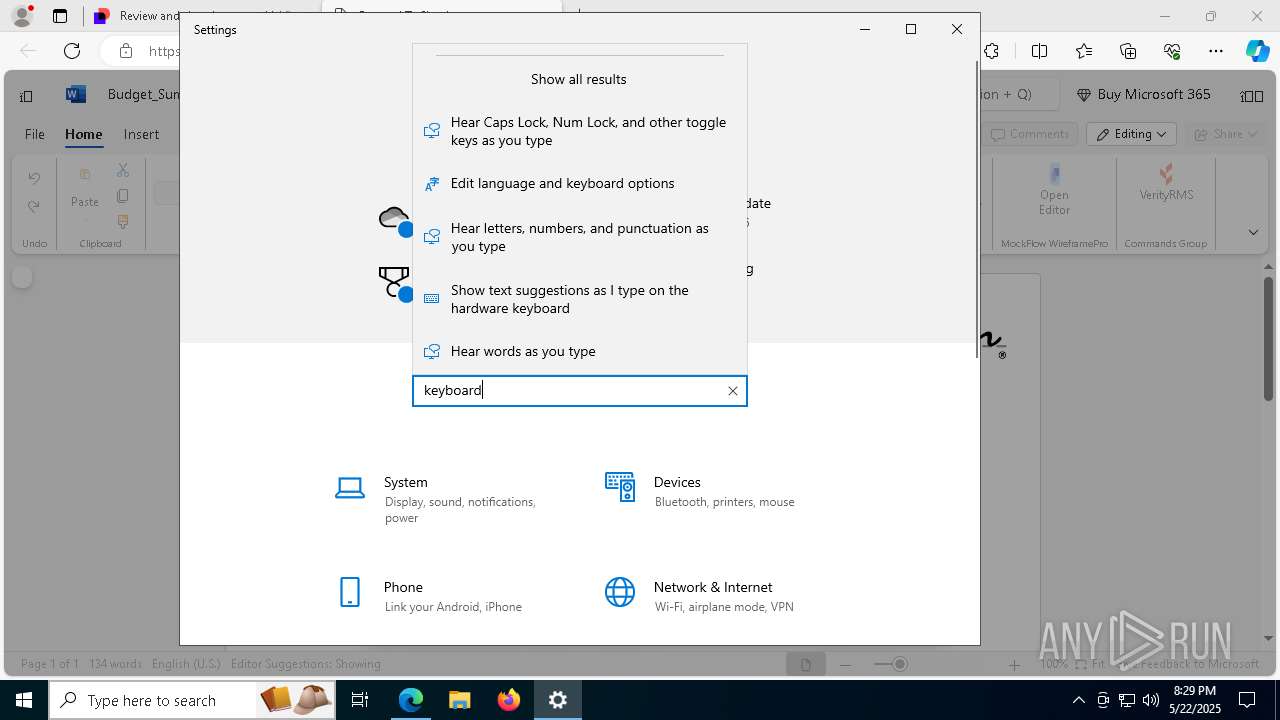1280x720 pixels.
Task: Click the Comments button in Word
Action: [1030, 134]
